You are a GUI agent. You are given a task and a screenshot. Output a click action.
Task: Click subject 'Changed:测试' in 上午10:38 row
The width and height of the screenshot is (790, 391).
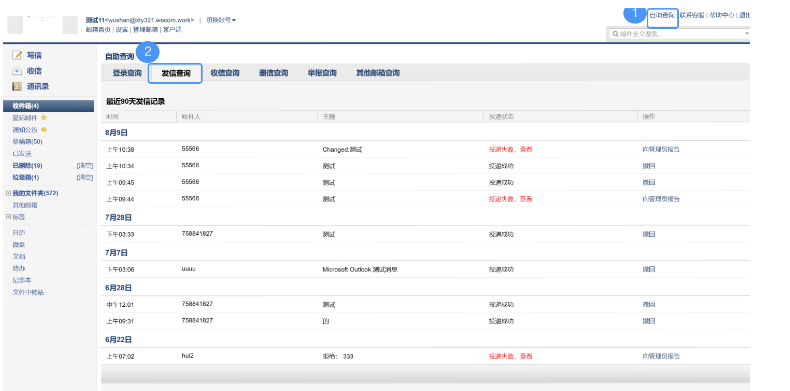[x=343, y=150]
